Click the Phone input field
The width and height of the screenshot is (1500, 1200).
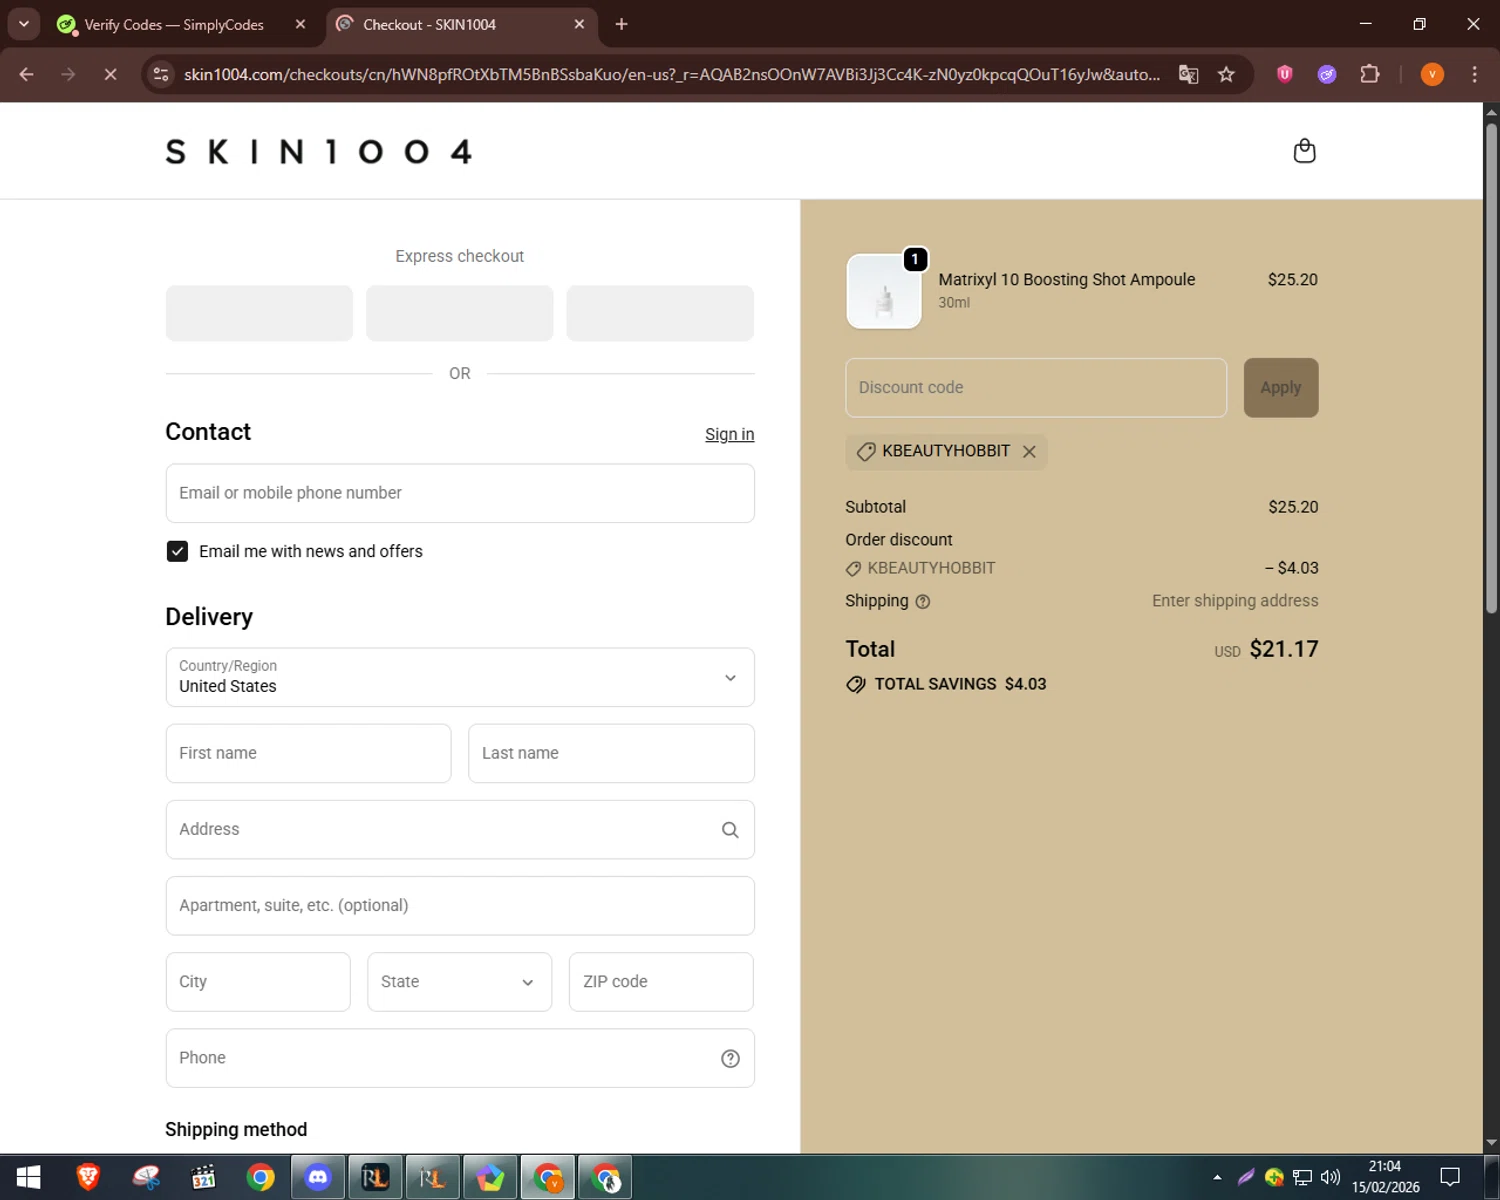coord(460,1058)
